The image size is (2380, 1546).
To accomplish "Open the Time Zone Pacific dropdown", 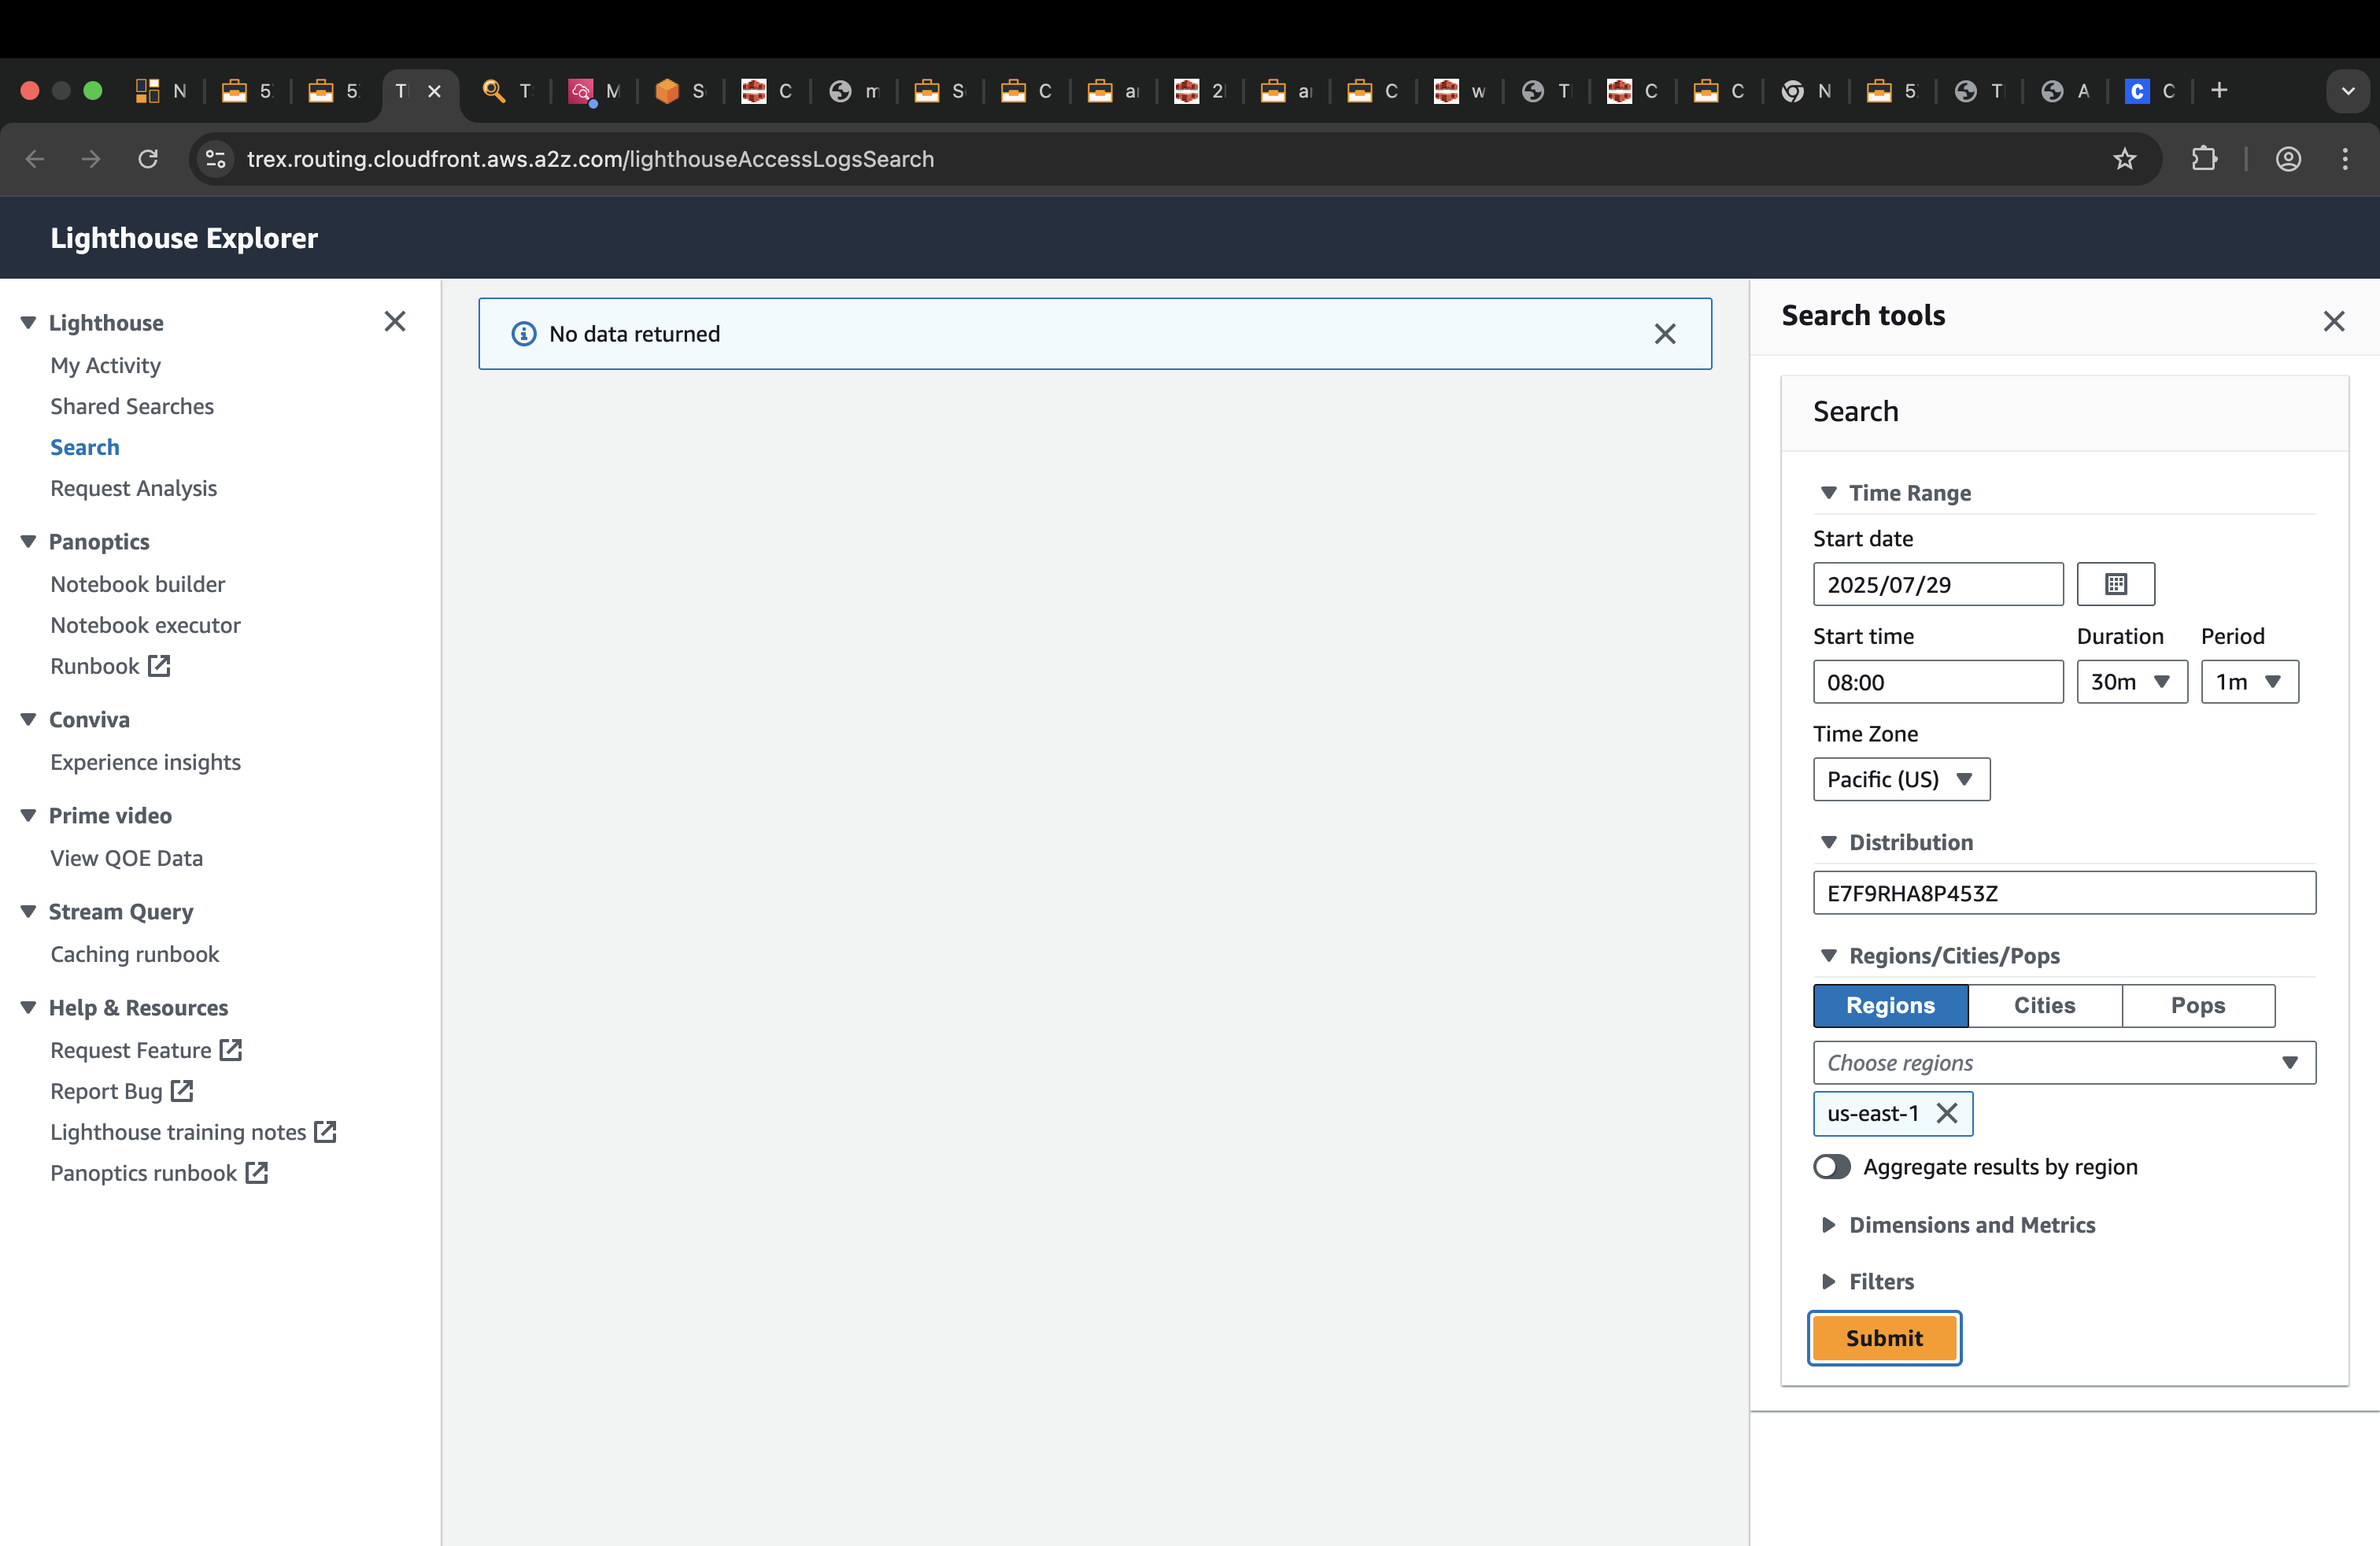I will 1900,779.
